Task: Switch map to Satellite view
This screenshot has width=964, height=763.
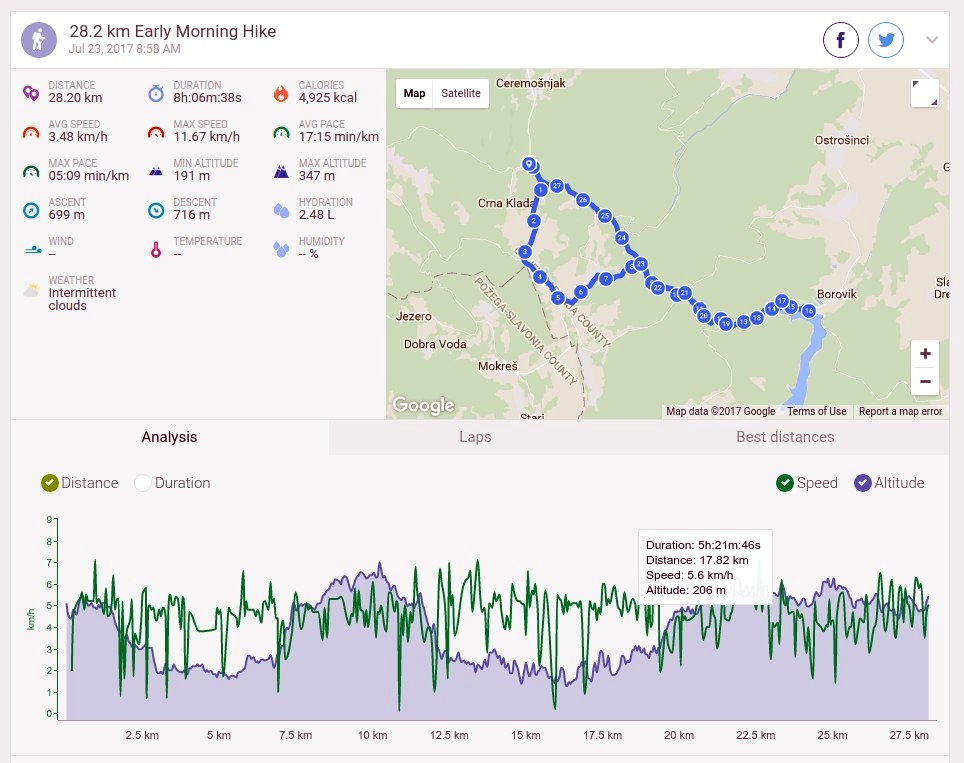Action: [x=460, y=93]
